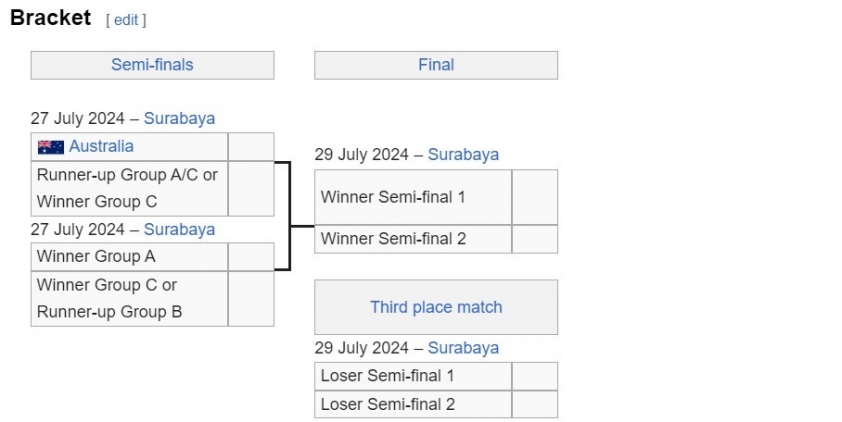Open the Final header link
The width and height of the screenshot is (842, 422).
coord(436,65)
